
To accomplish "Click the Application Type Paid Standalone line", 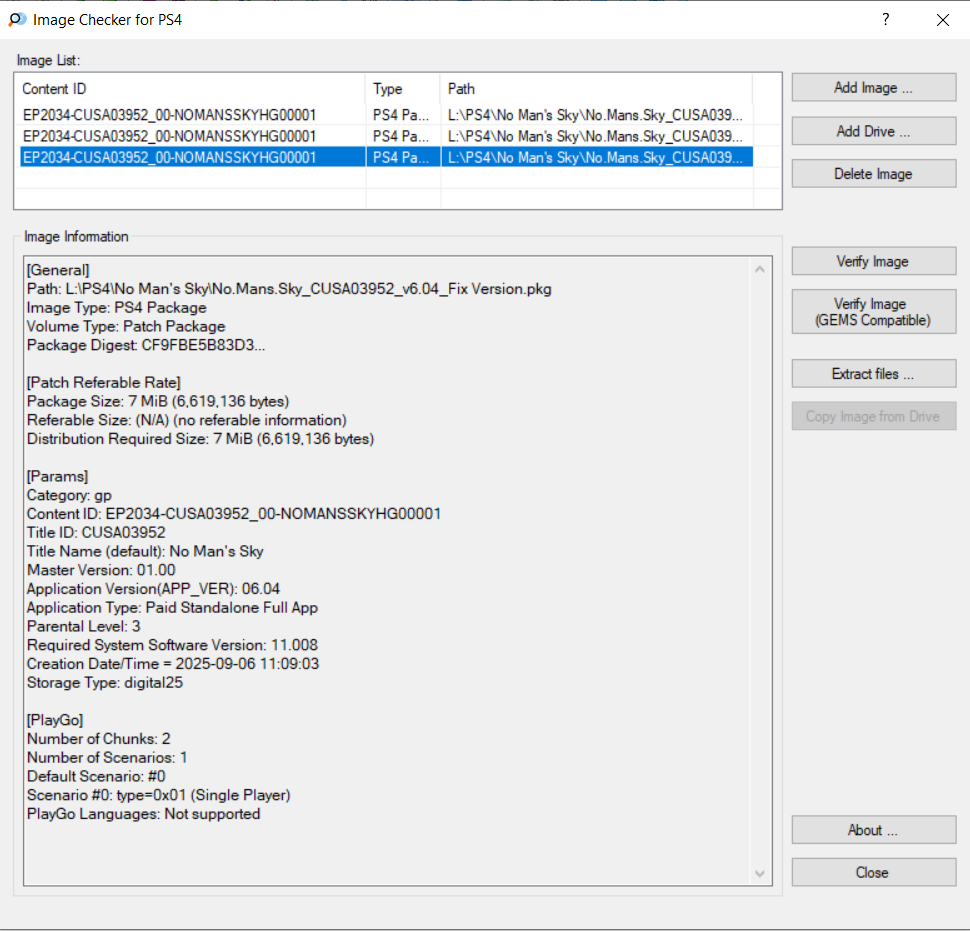I will [x=173, y=607].
